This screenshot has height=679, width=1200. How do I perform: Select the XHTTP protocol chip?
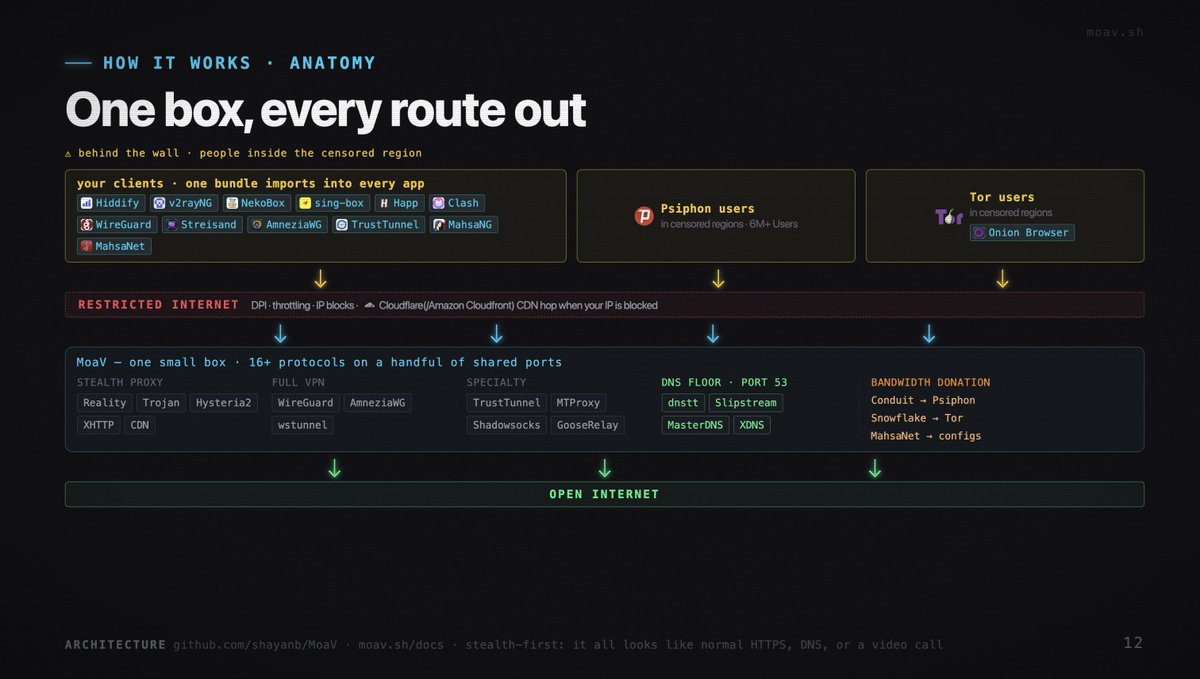point(98,425)
